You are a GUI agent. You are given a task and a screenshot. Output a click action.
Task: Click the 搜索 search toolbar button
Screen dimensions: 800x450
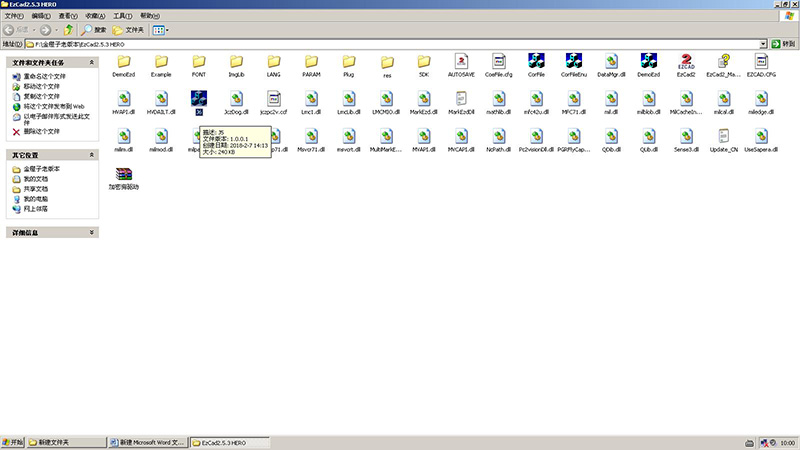click(94, 30)
